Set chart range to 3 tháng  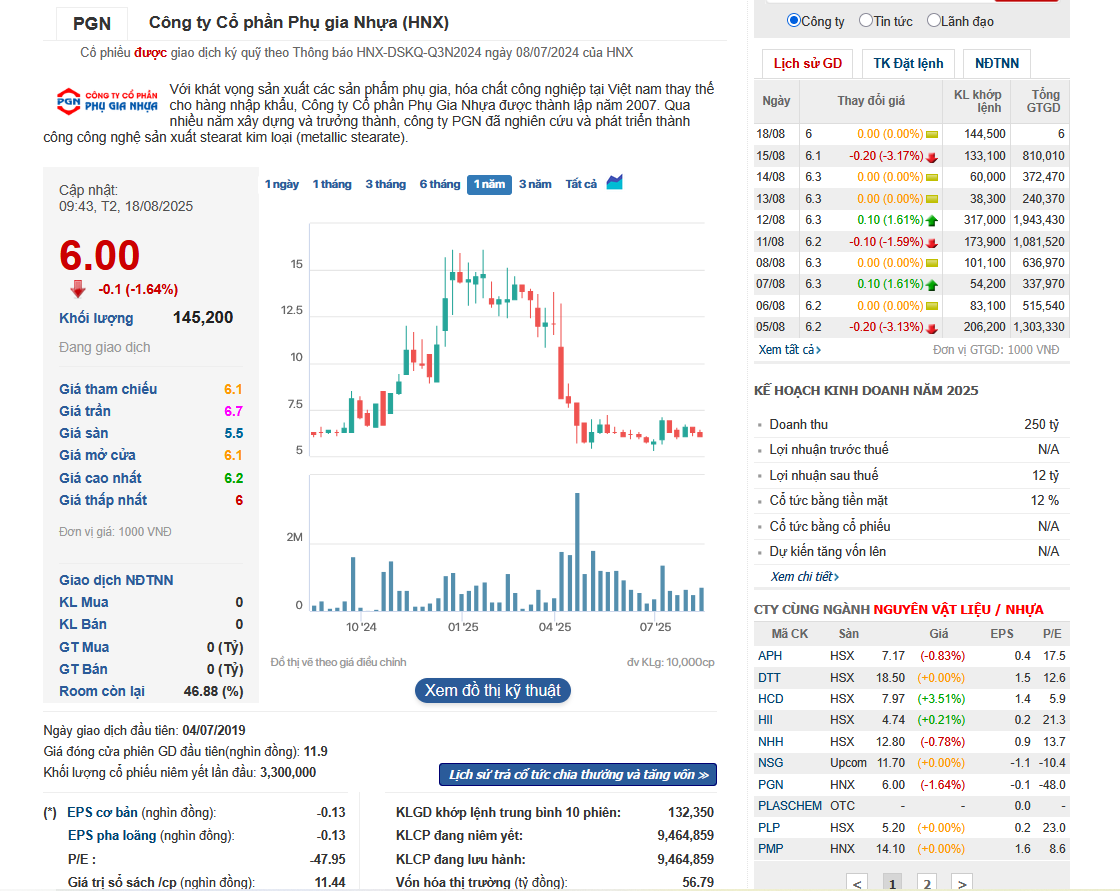pos(386,184)
